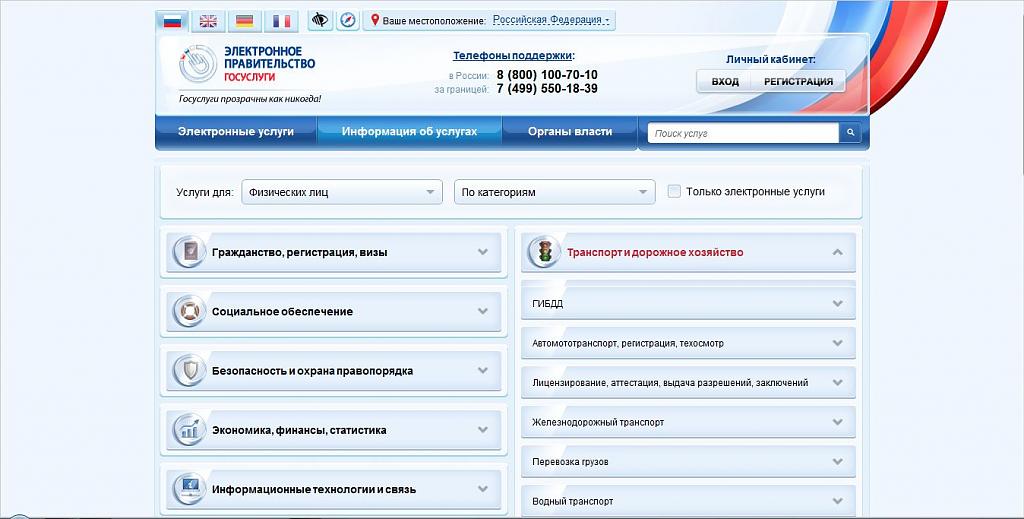The height and width of the screenshot is (519, 1024).
Task: Expand Экономика, финансы, статистика chevron
Action: [x=483, y=430]
